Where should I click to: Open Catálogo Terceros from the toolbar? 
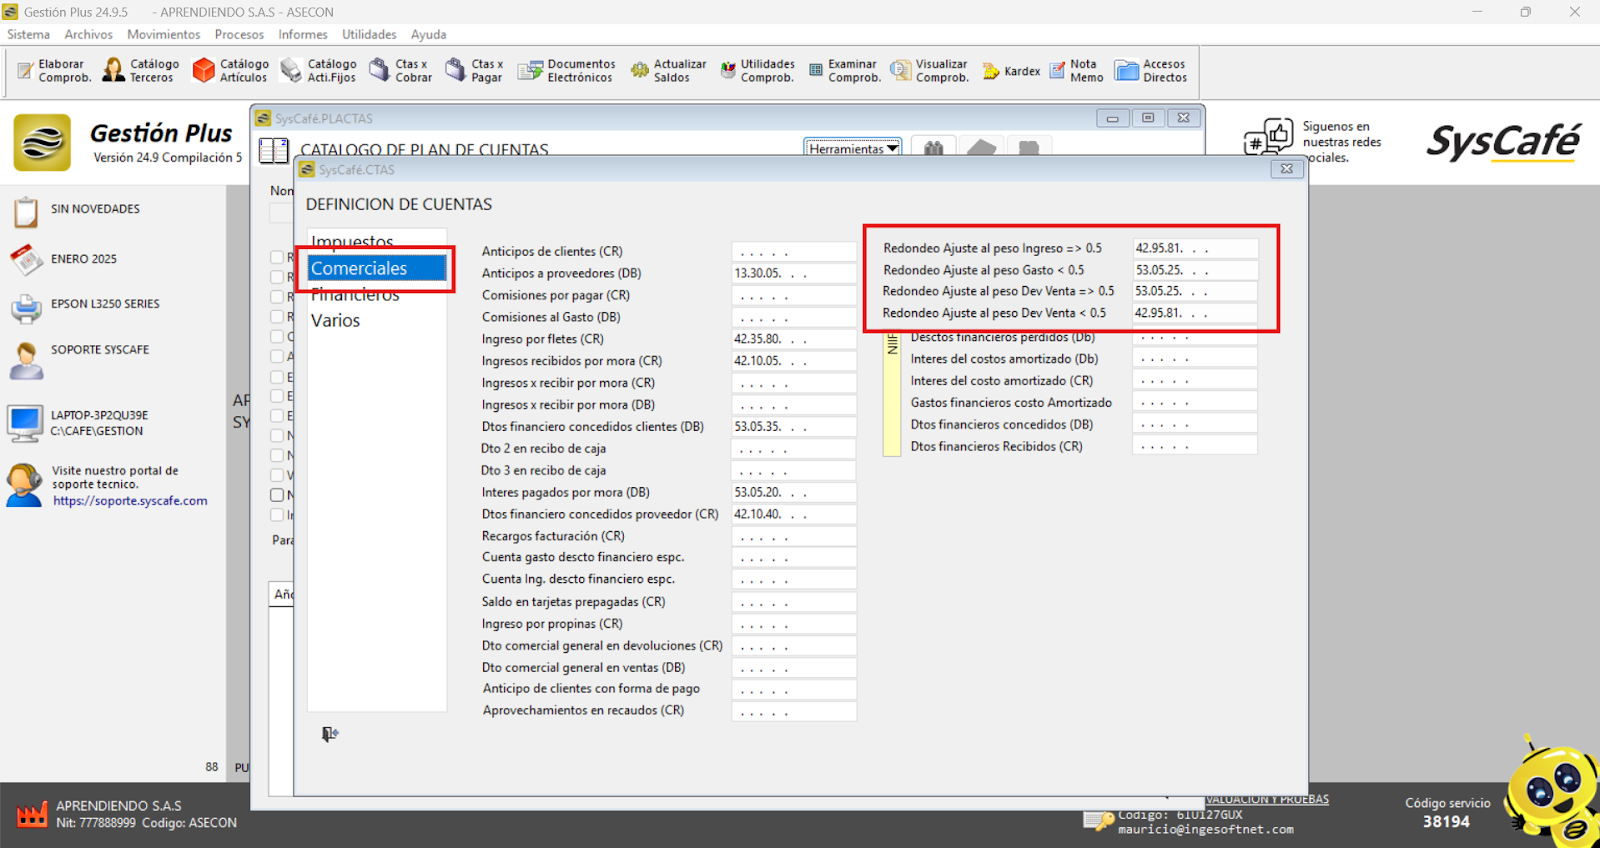coord(141,70)
